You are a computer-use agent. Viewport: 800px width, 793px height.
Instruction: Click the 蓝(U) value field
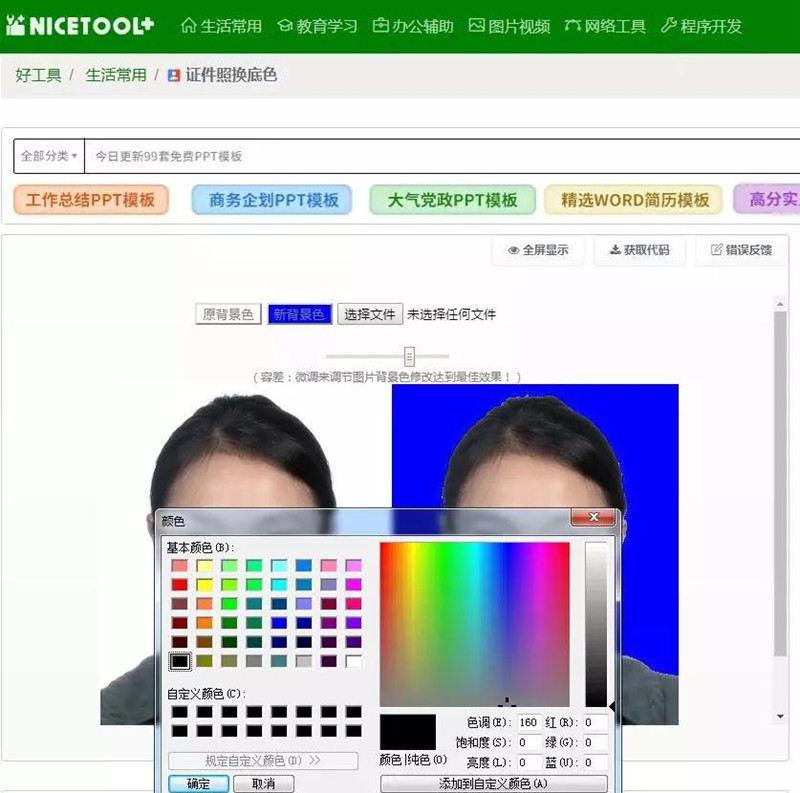click(x=595, y=762)
